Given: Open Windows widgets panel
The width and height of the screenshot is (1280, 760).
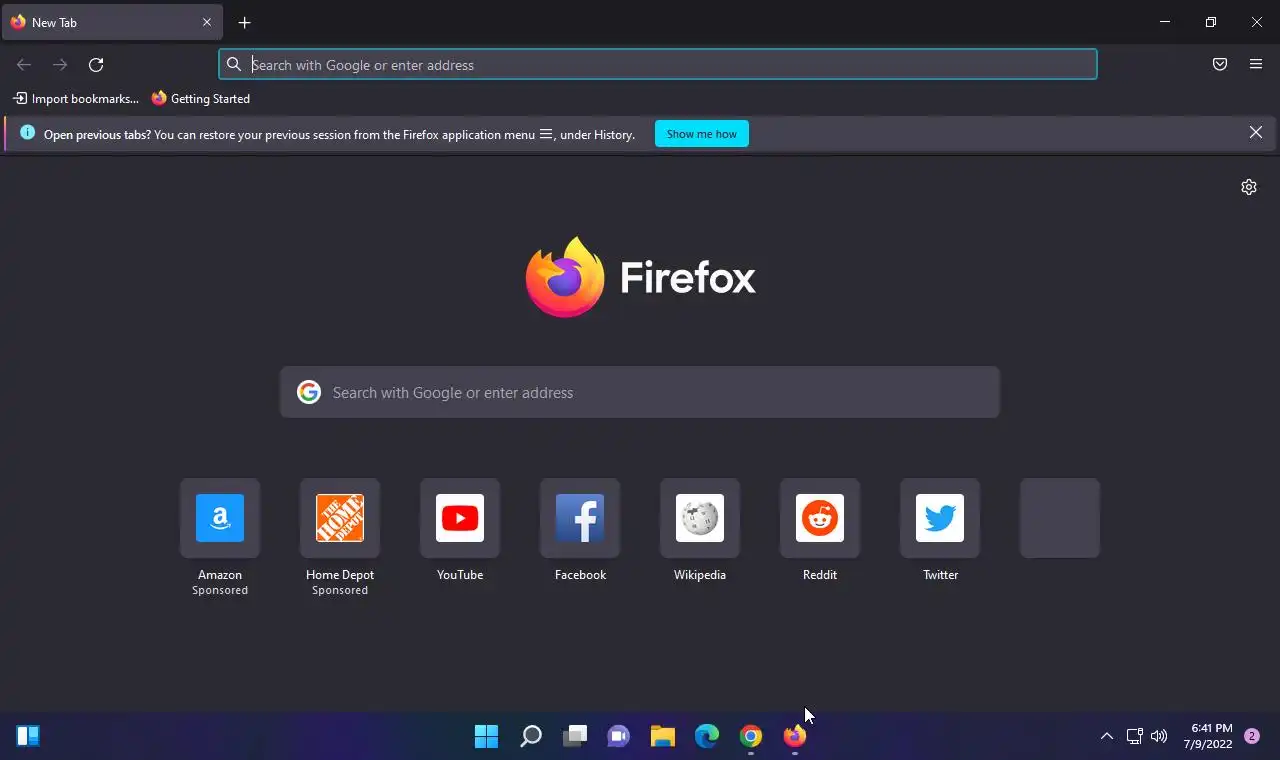Looking at the screenshot, I should (28, 737).
